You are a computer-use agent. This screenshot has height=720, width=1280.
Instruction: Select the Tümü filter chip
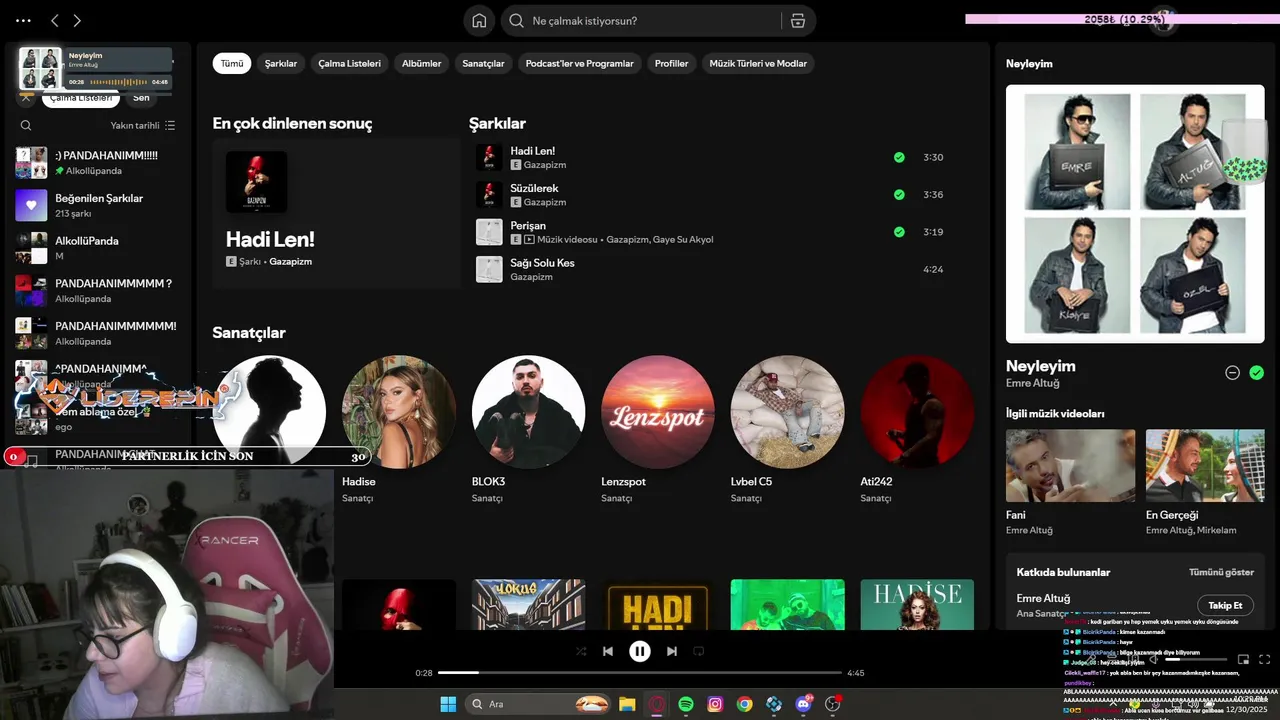tap(232, 63)
